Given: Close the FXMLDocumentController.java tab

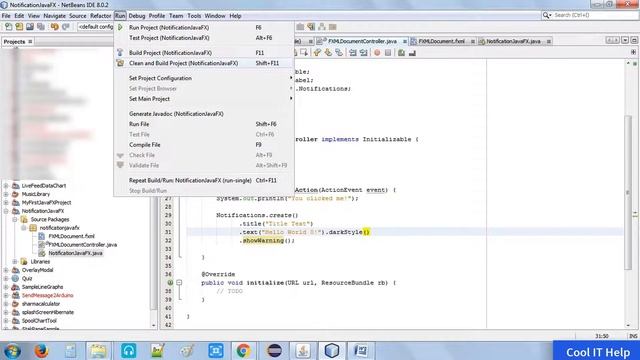Looking at the screenshot, I should pyautogui.click(x=404, y=42).
